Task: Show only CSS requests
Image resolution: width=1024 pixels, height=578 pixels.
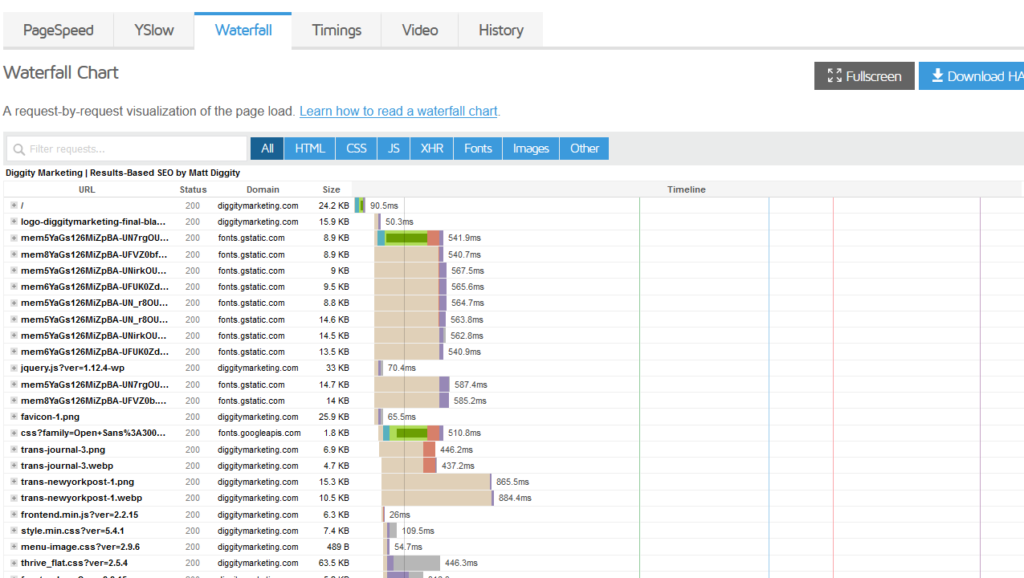Action: pos(356,148)
